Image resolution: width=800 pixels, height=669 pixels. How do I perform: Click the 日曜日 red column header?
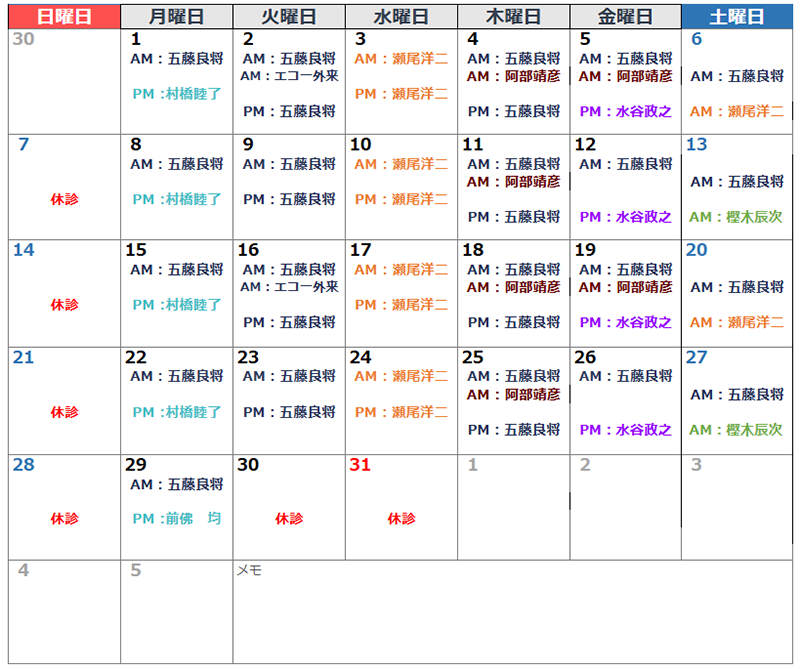point(64,17)
